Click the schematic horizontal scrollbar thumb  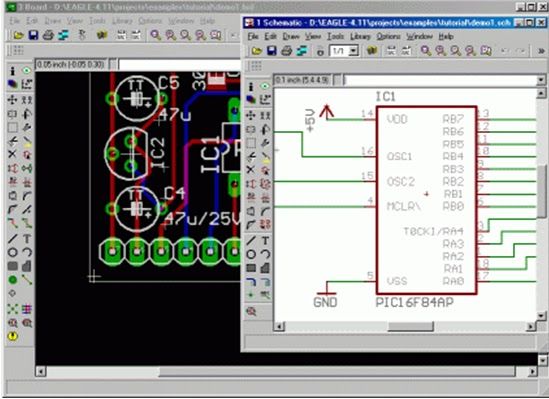click(x=410, y=327)
